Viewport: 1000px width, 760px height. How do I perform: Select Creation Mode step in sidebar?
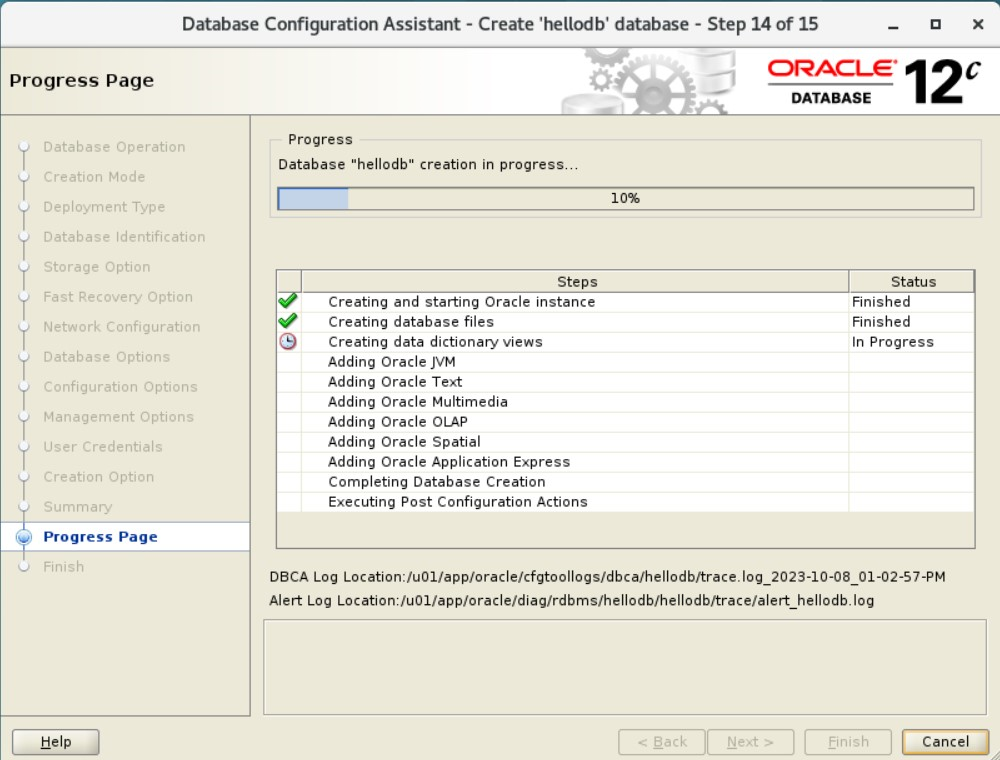94,177
